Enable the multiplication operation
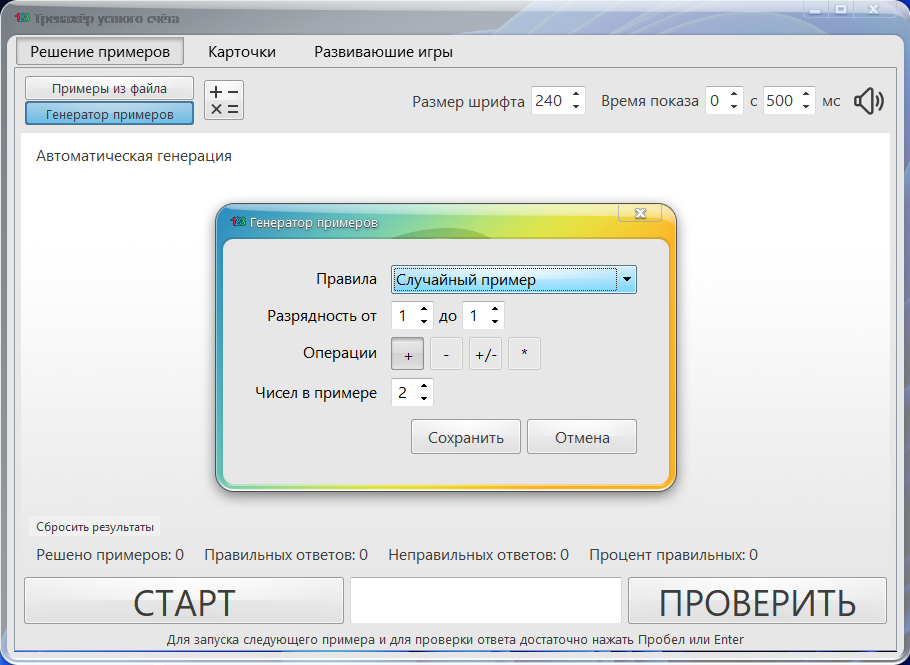Viewport: 910px width, 665px height. [x=524, y=353]
